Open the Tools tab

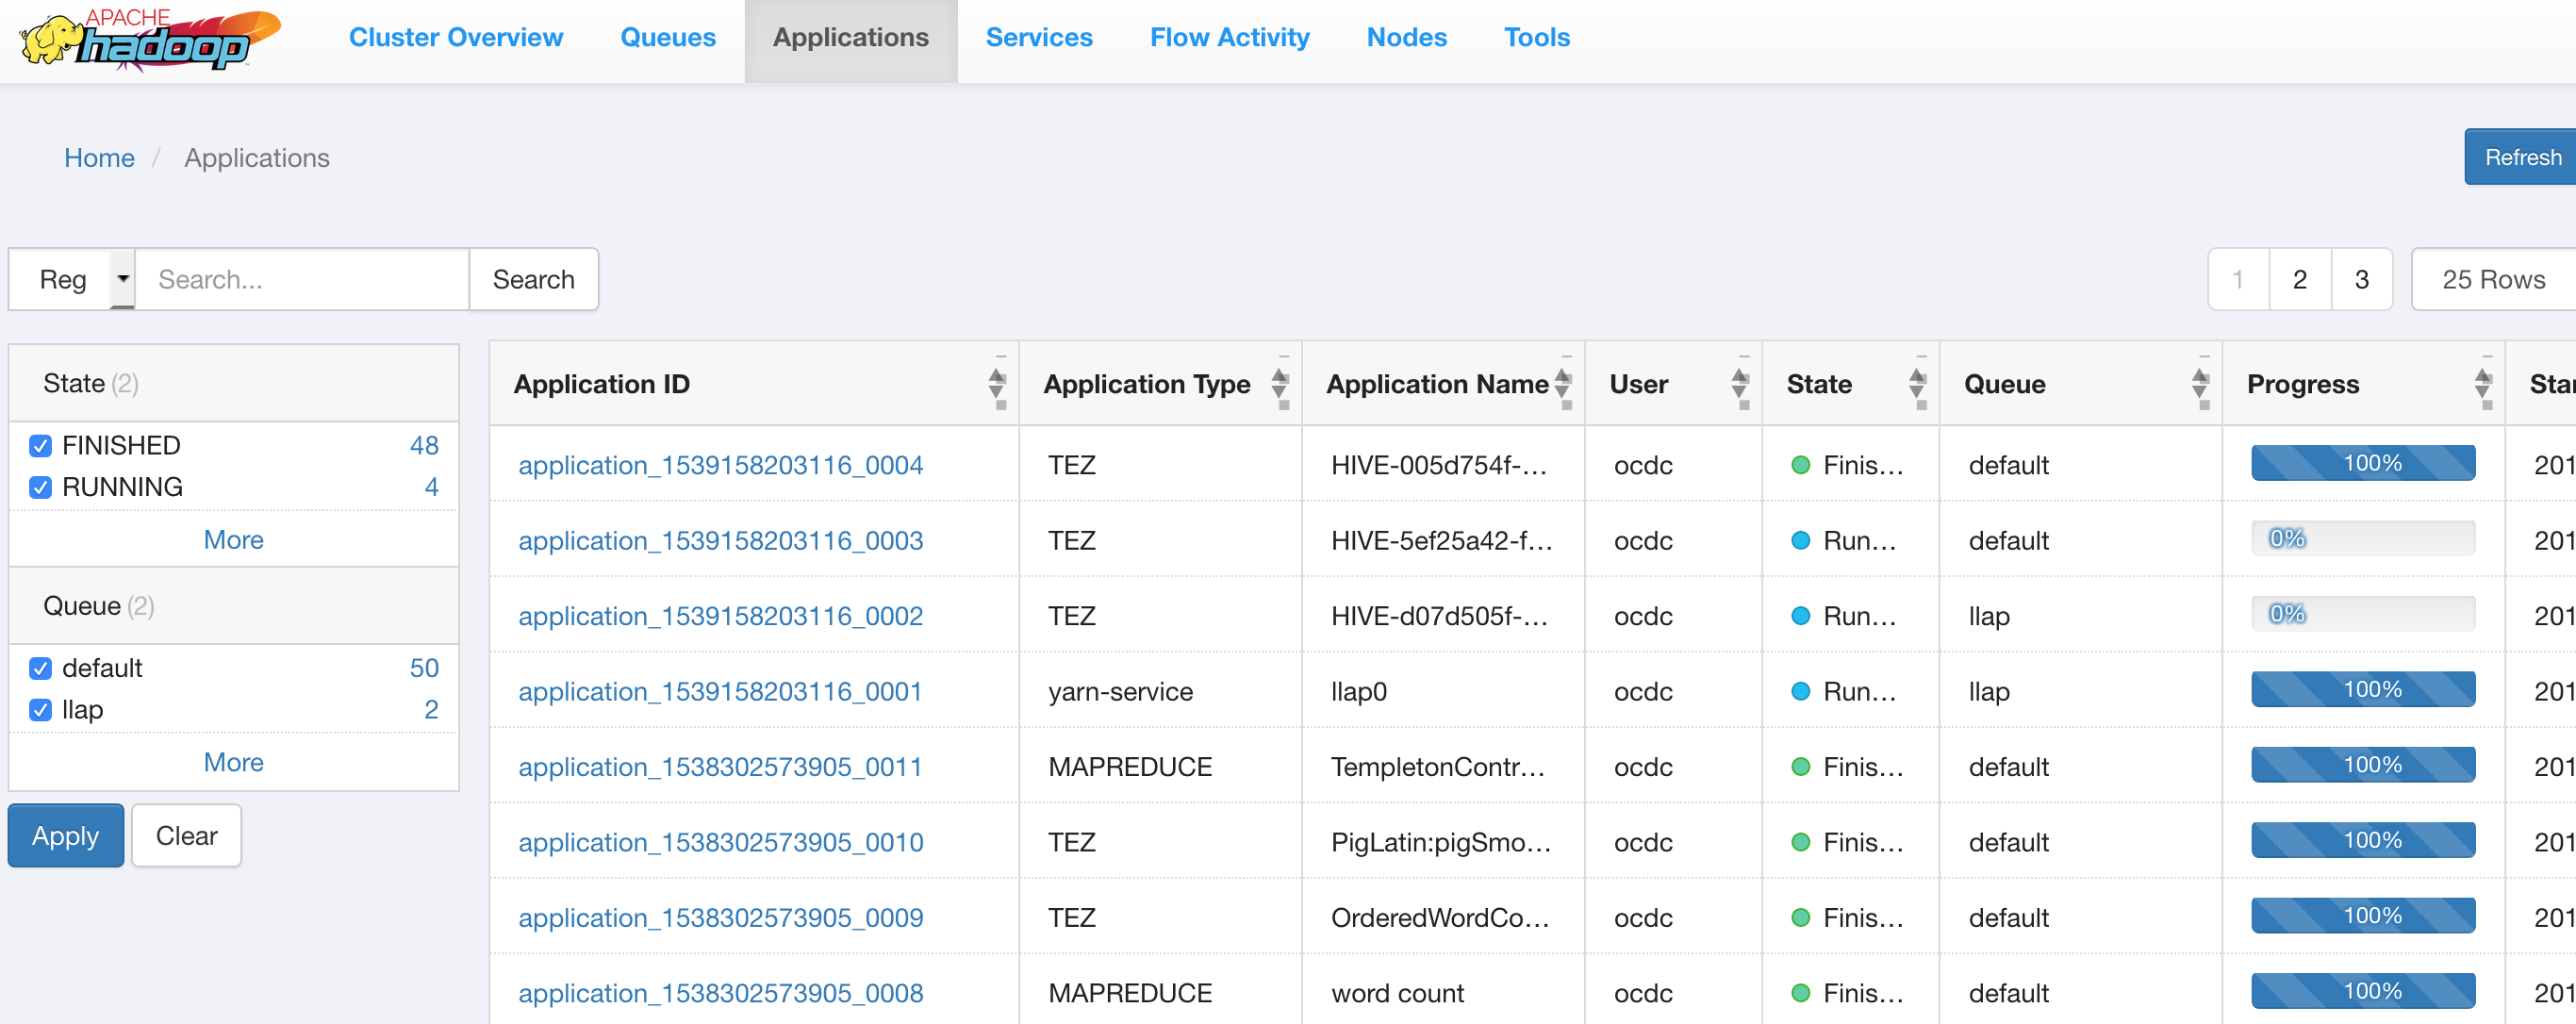pos(1537,38)
